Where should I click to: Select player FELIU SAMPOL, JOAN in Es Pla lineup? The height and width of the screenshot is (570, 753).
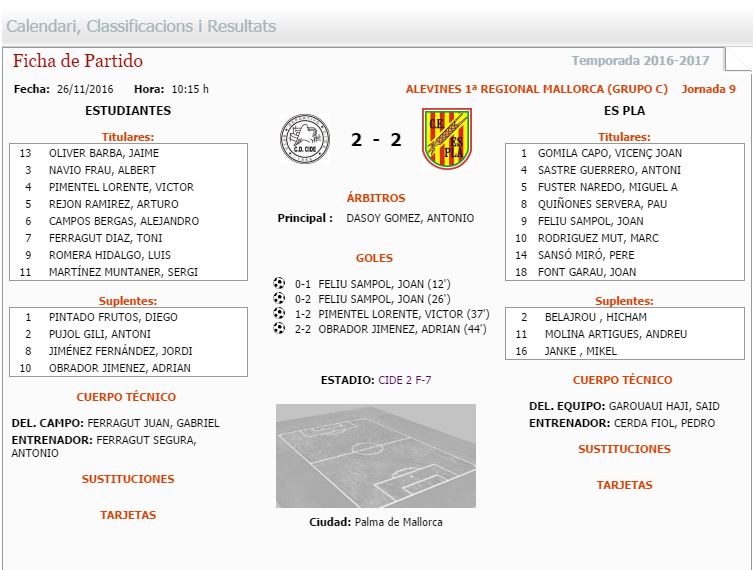[590, 221]
